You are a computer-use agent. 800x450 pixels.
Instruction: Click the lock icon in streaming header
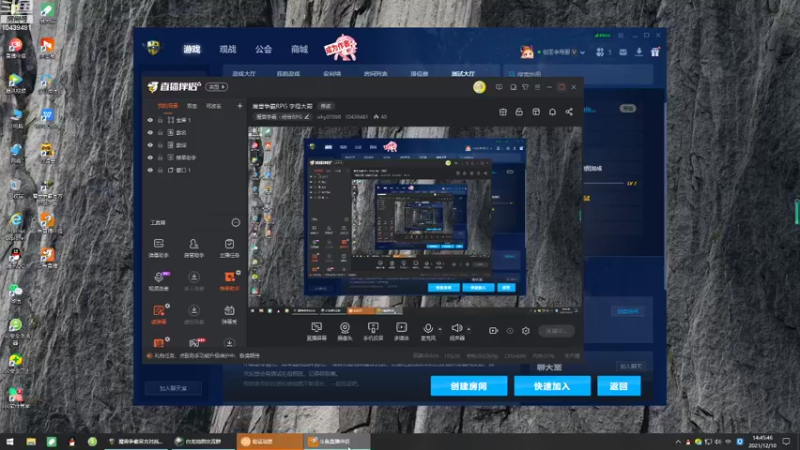(x=519, y=112)
